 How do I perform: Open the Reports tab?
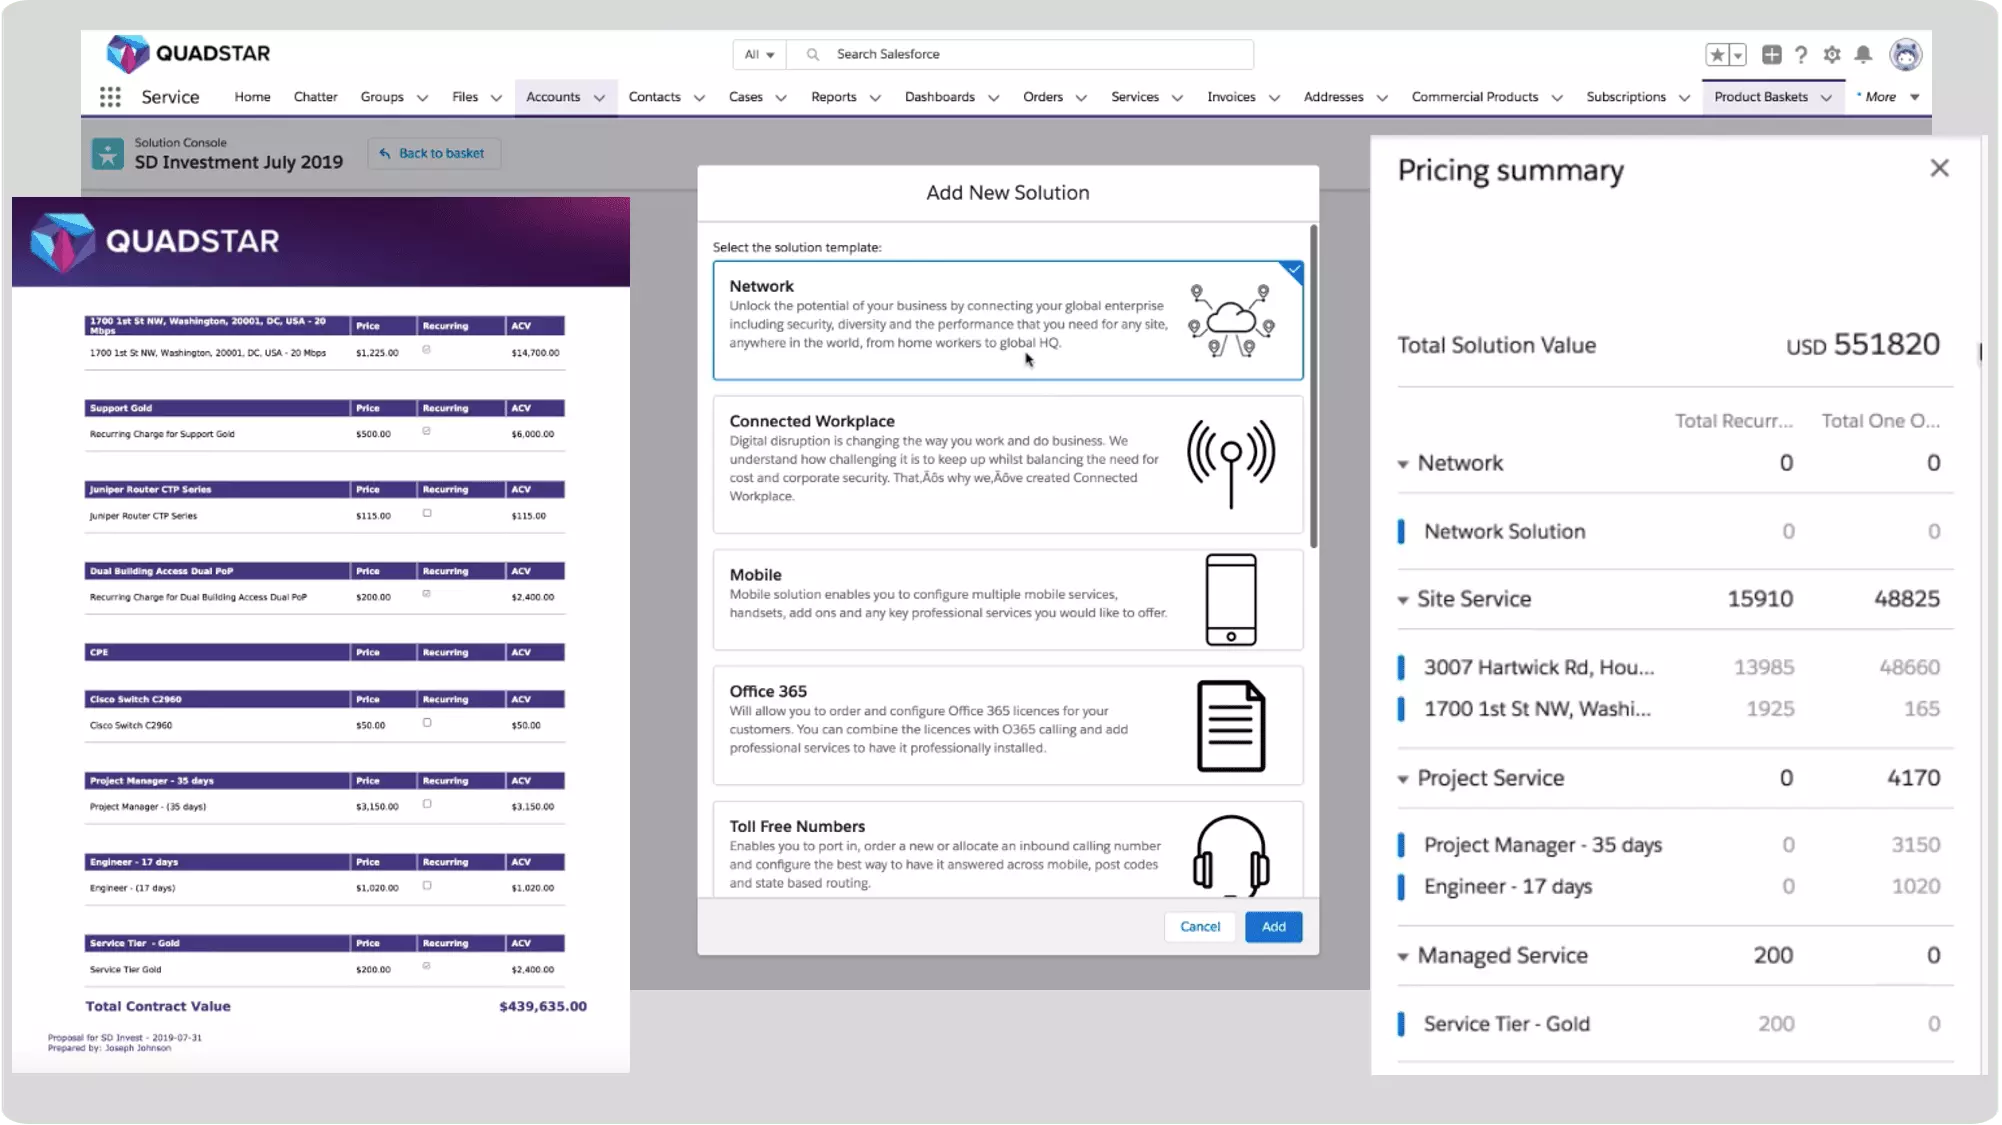[833, 97]
